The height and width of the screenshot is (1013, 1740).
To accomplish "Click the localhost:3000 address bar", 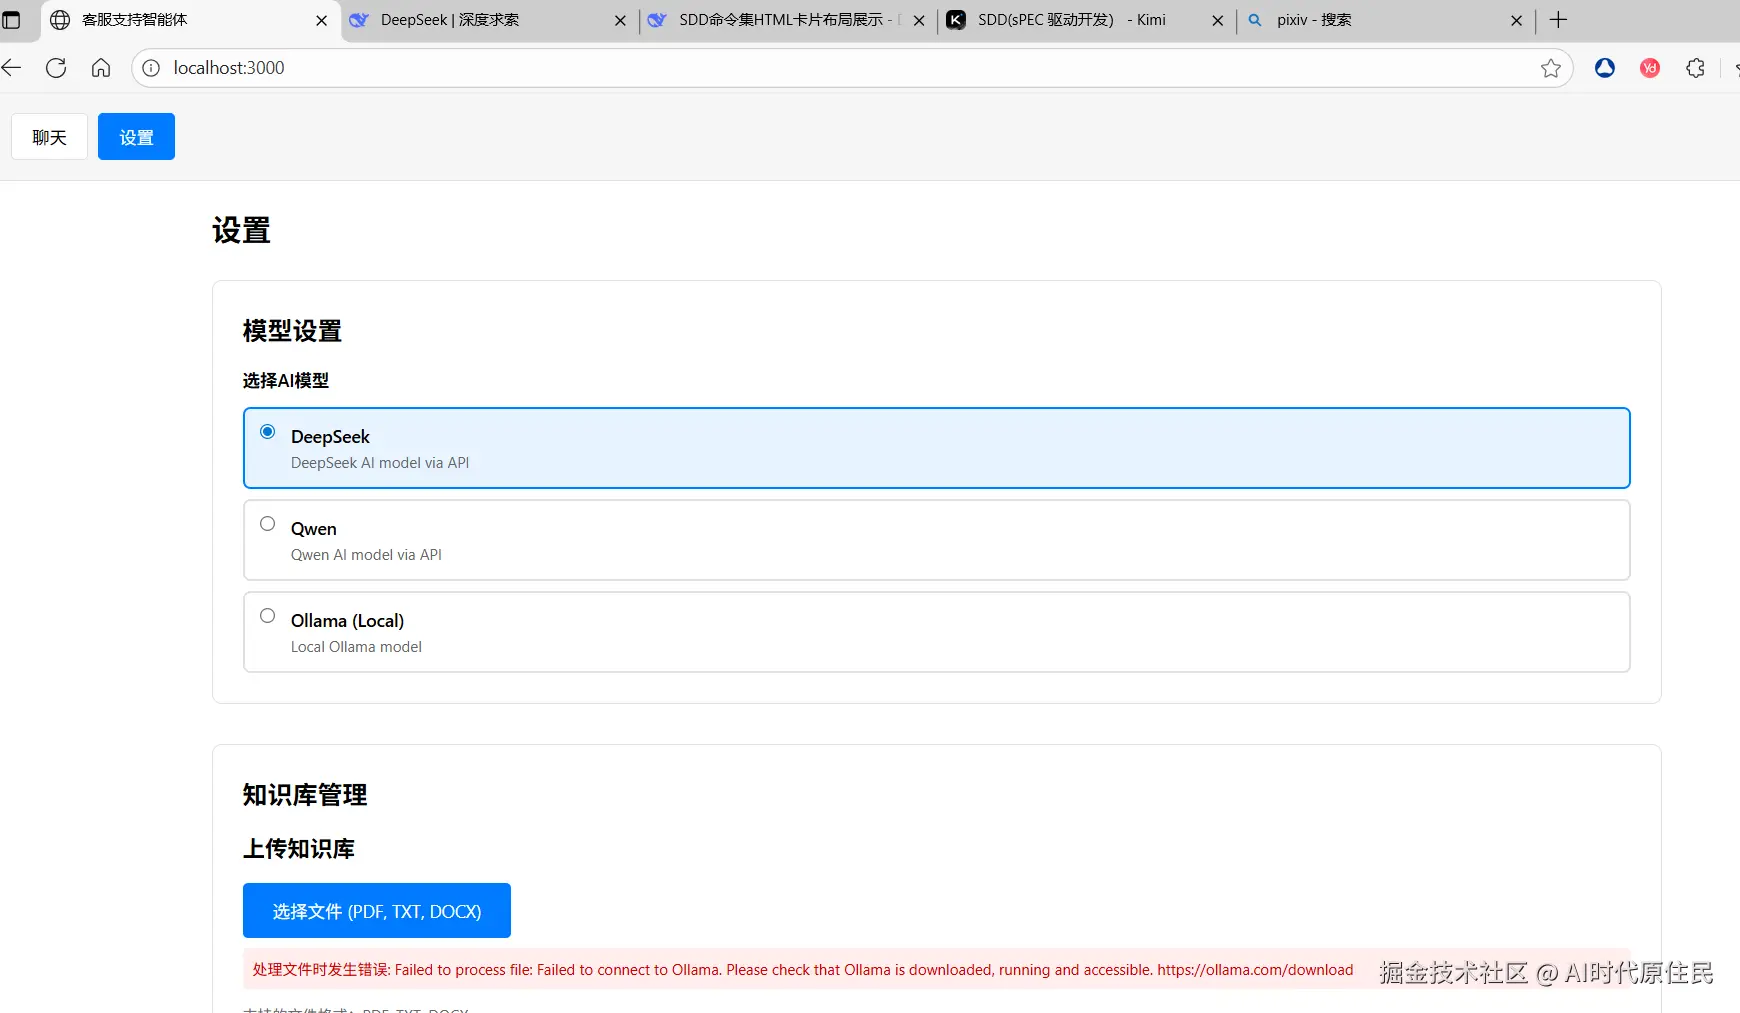I will (x=852, y=68).
